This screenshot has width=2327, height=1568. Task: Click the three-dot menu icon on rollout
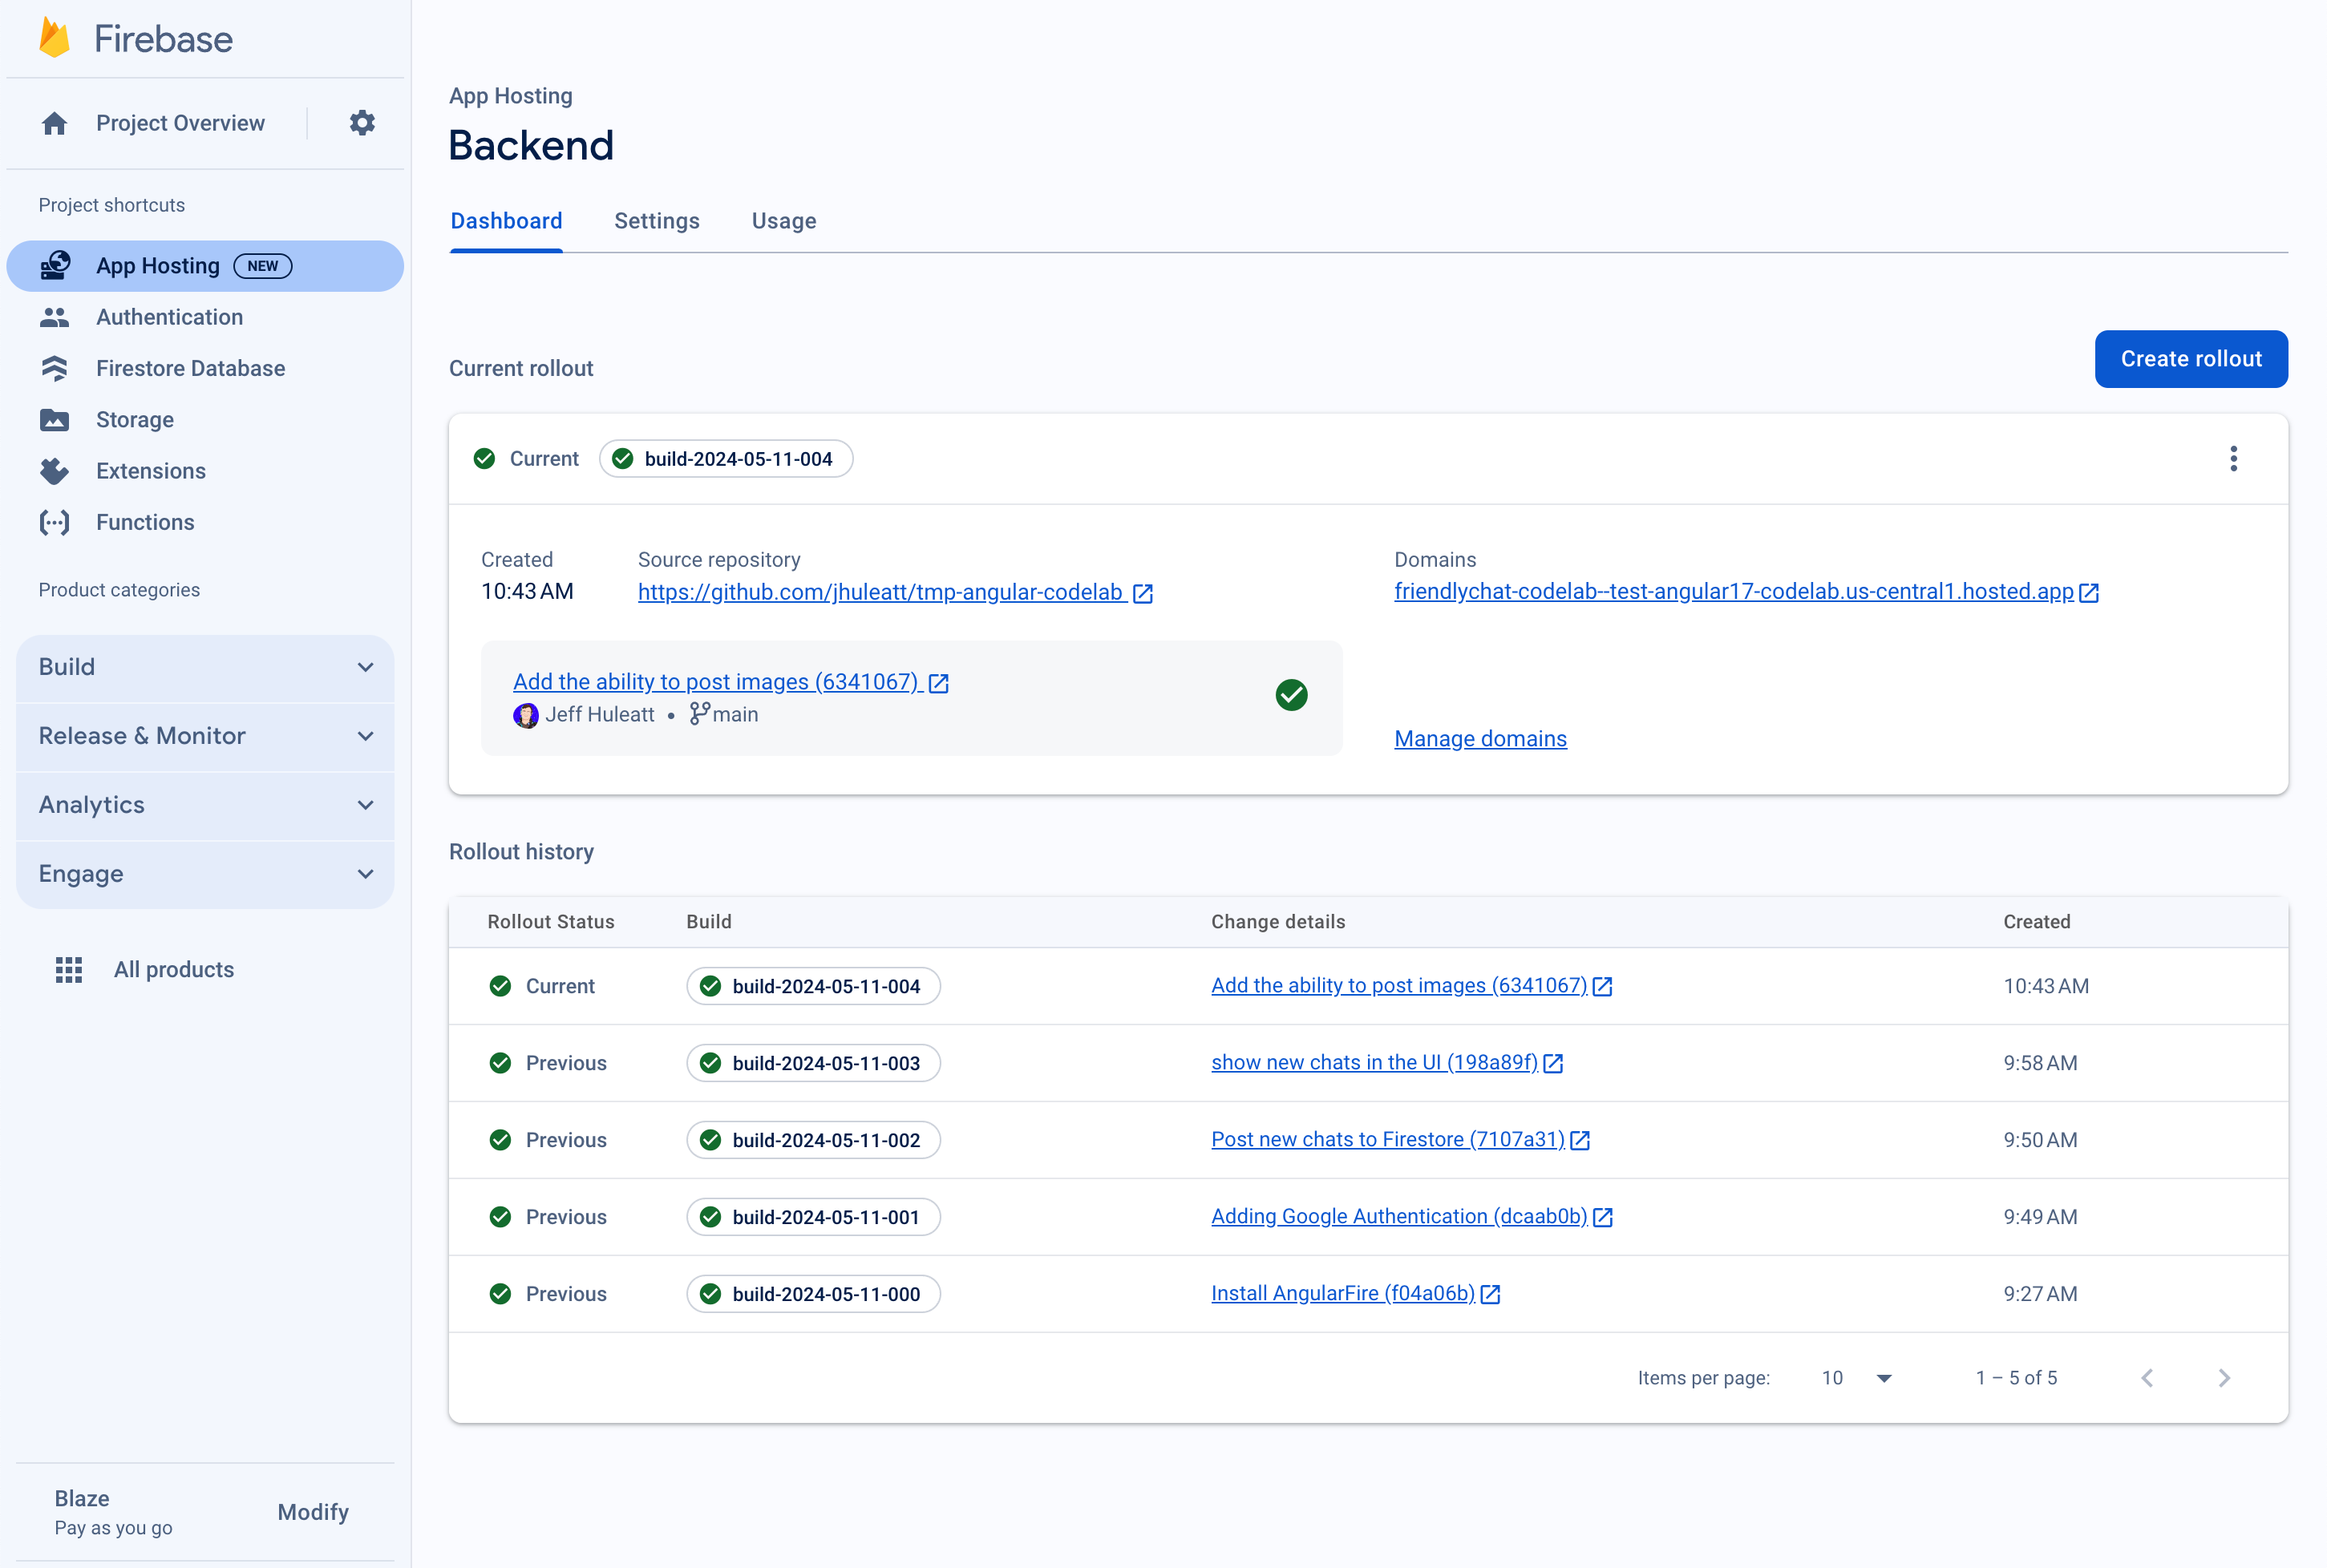coord(2232,459)
